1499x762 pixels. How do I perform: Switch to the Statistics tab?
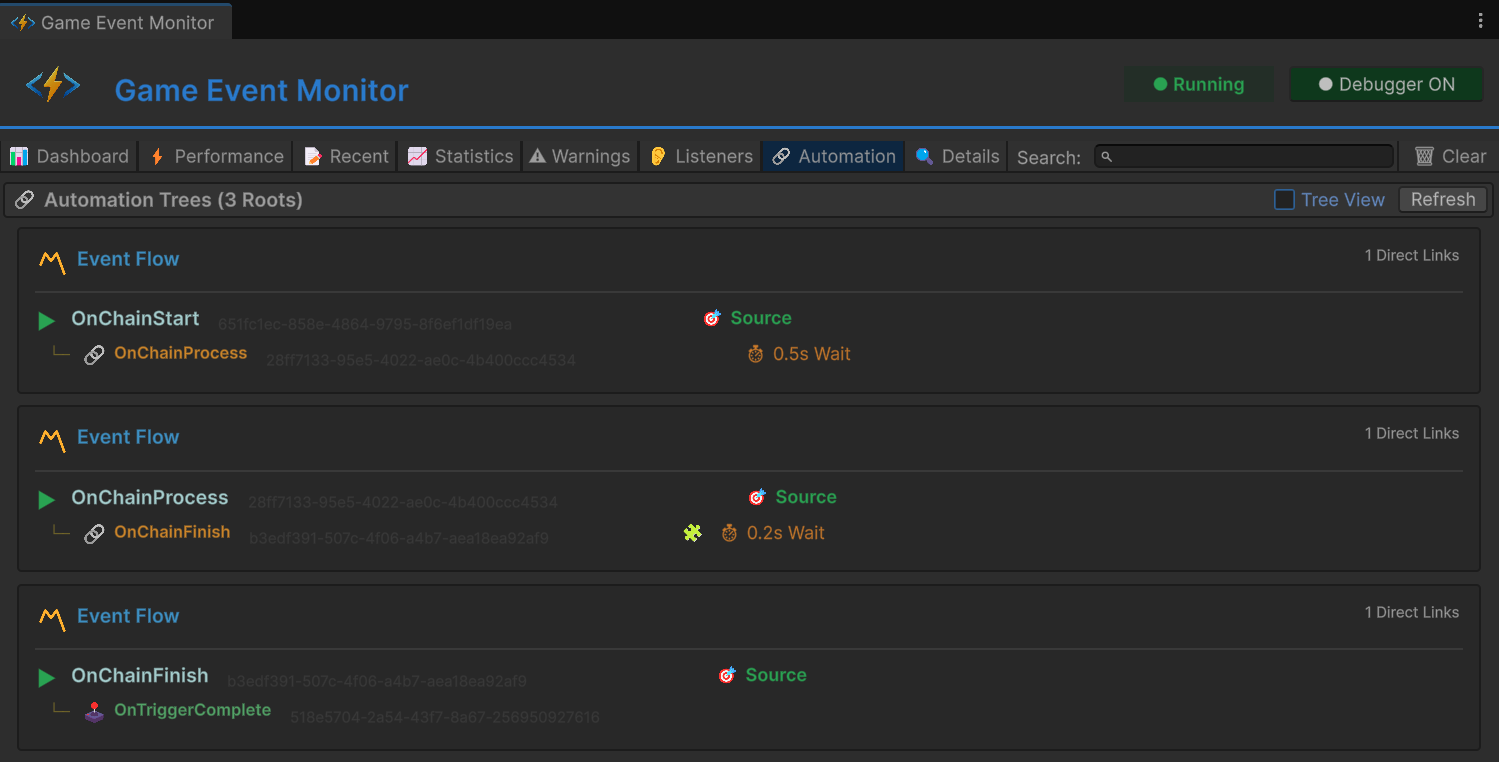point(459,156)
